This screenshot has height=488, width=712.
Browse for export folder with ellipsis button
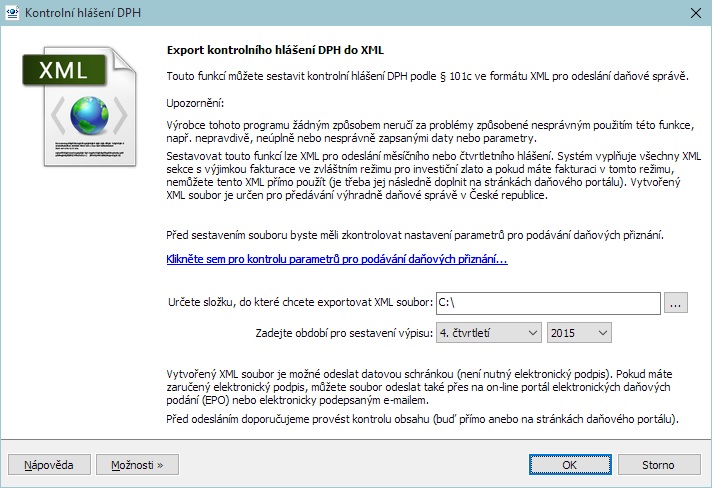[676, 303]
